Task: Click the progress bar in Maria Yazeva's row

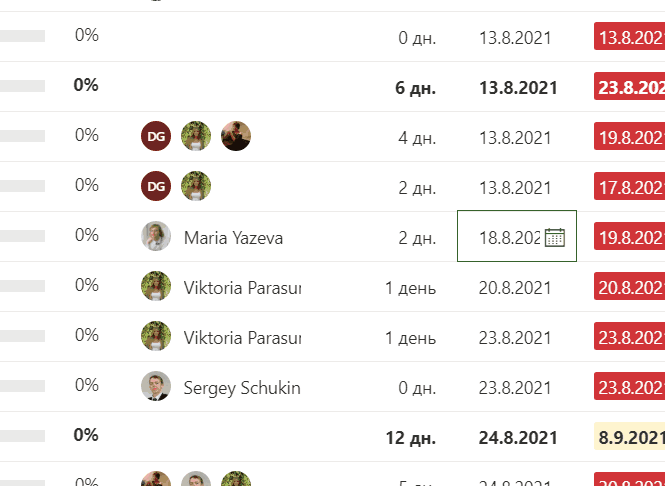Action: click(22, 236)
